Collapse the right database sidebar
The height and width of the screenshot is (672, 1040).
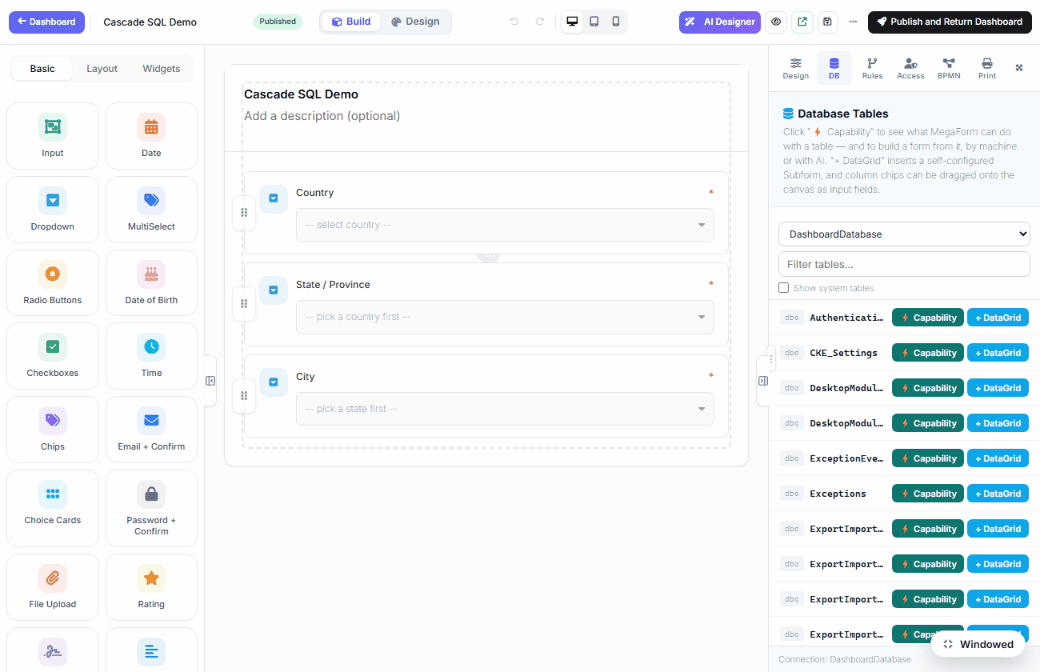pos(763,381)
